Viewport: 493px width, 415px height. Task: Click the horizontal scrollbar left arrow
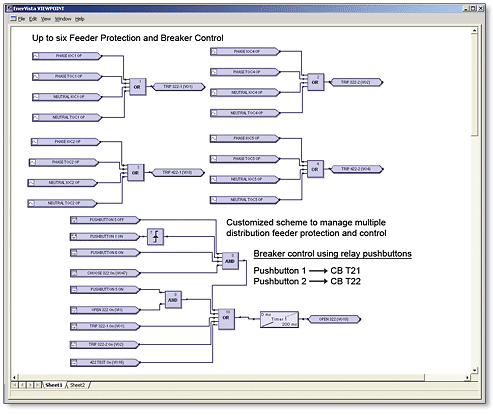click(x=15, y=377)
